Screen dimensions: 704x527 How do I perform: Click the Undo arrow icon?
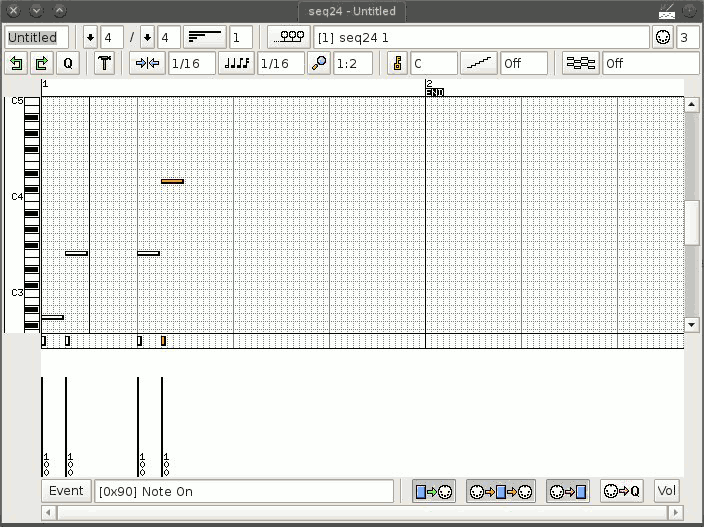point(16,64)
